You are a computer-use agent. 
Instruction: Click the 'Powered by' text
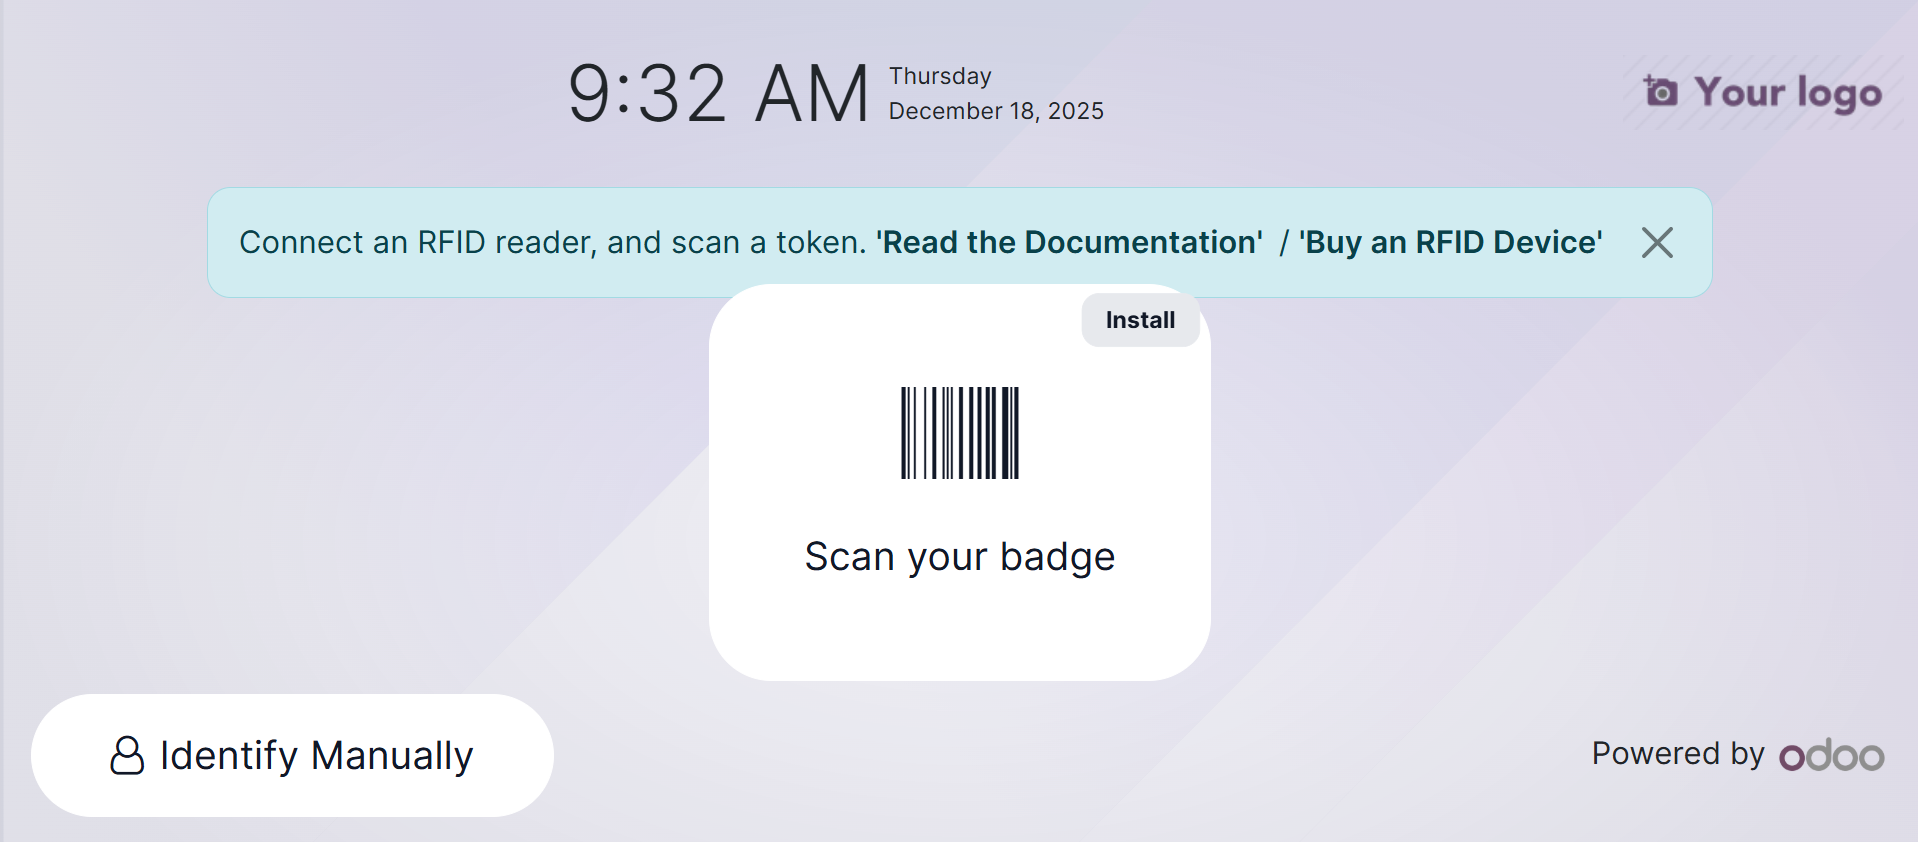pos(1677,753)
